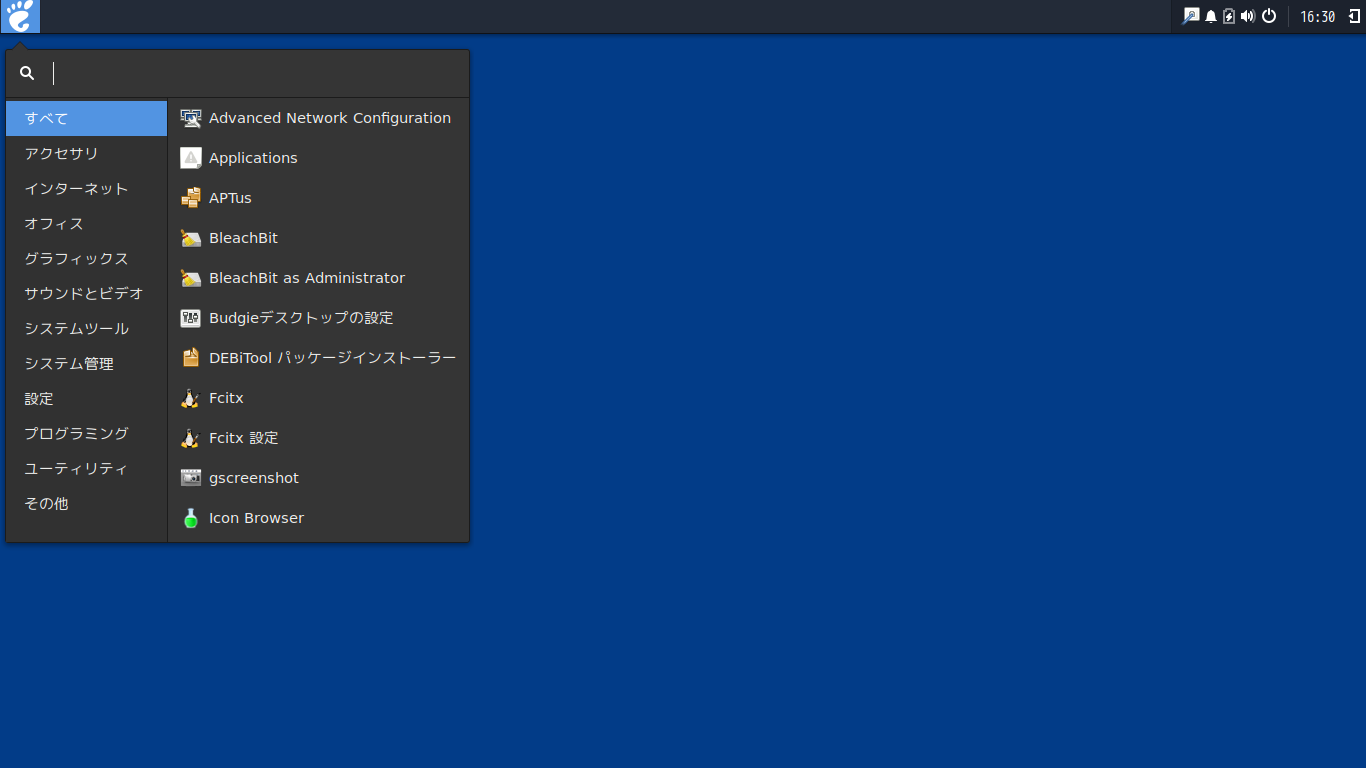Launch Fcitx by its text label
Screen dimensions: 1366x768
226,398
